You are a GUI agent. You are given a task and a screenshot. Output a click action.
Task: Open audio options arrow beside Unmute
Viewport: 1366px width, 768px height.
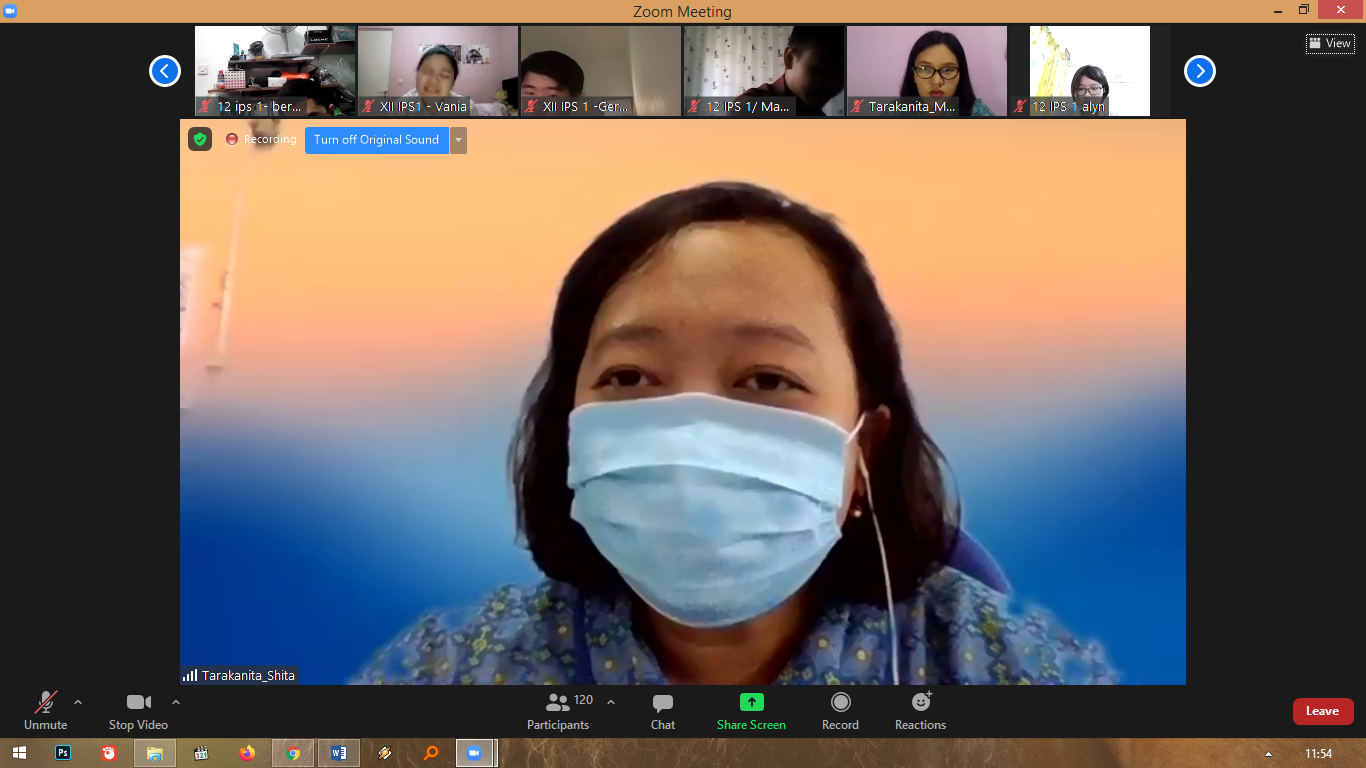(78, 702)
